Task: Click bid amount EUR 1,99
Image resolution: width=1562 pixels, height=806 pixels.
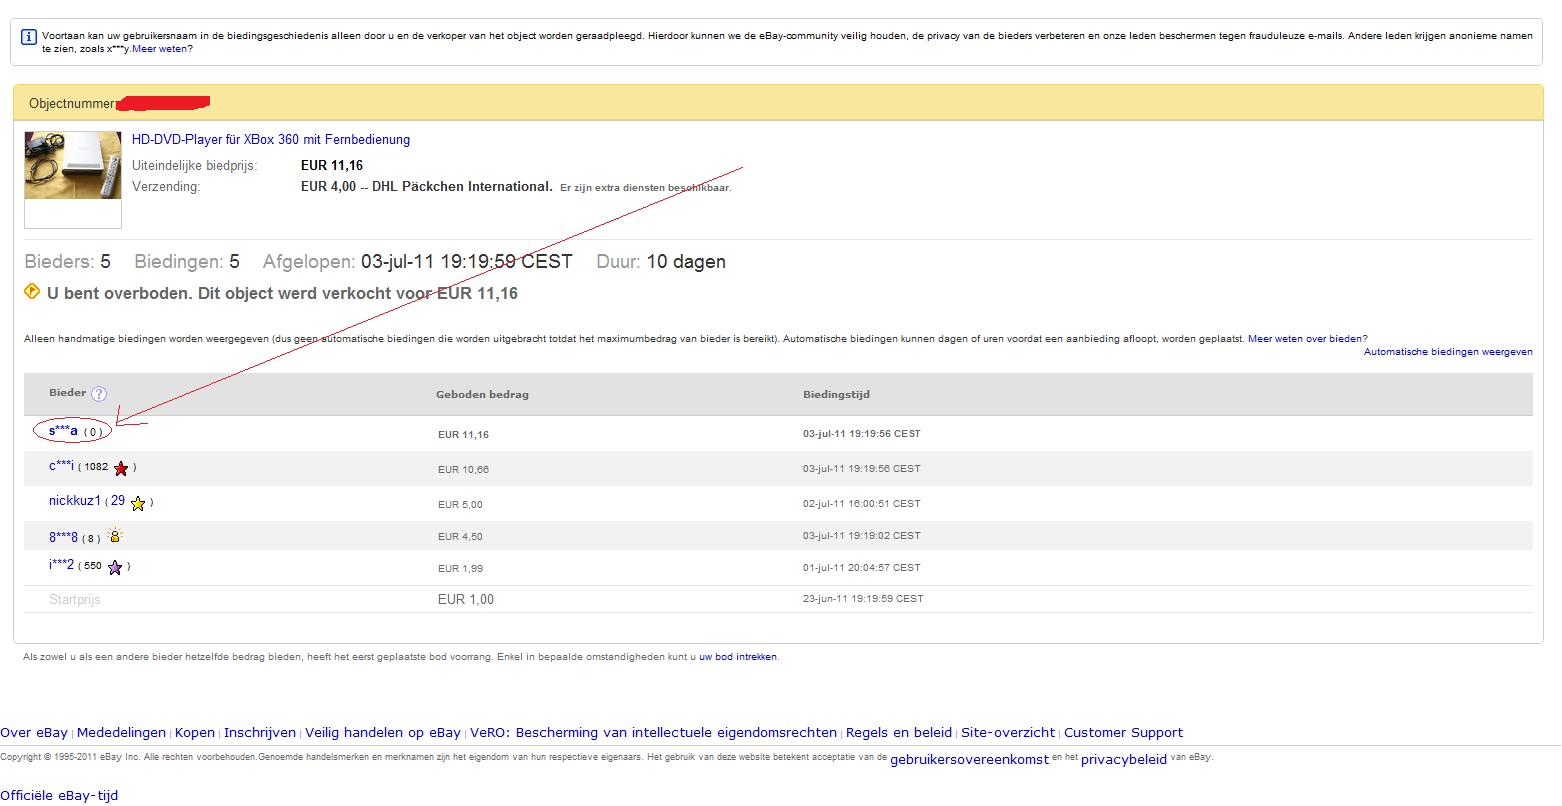Action: click(460, 568)
